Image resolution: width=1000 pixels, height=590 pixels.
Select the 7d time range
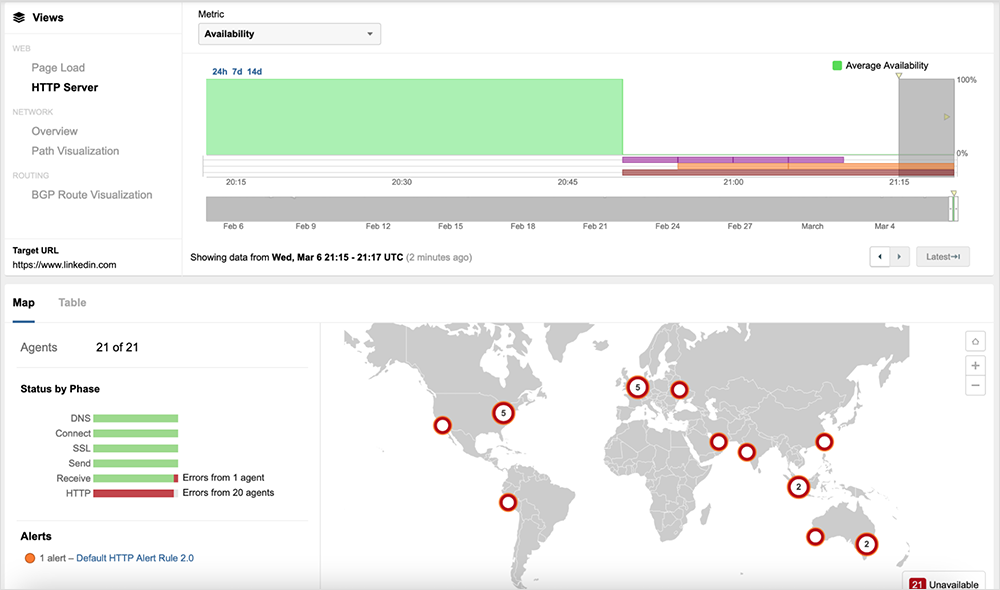237,72
